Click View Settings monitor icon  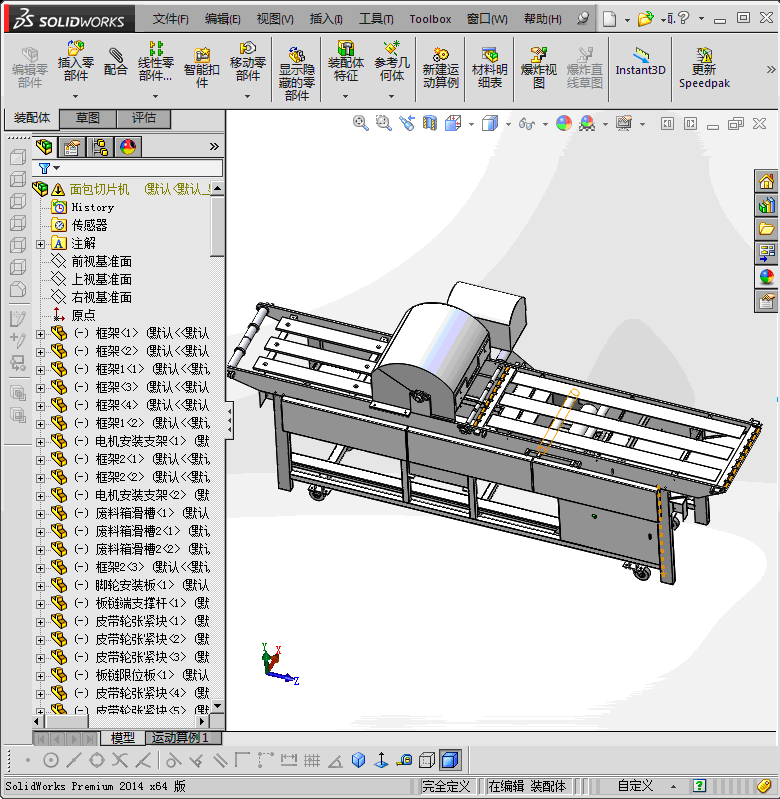pos(624,123)
